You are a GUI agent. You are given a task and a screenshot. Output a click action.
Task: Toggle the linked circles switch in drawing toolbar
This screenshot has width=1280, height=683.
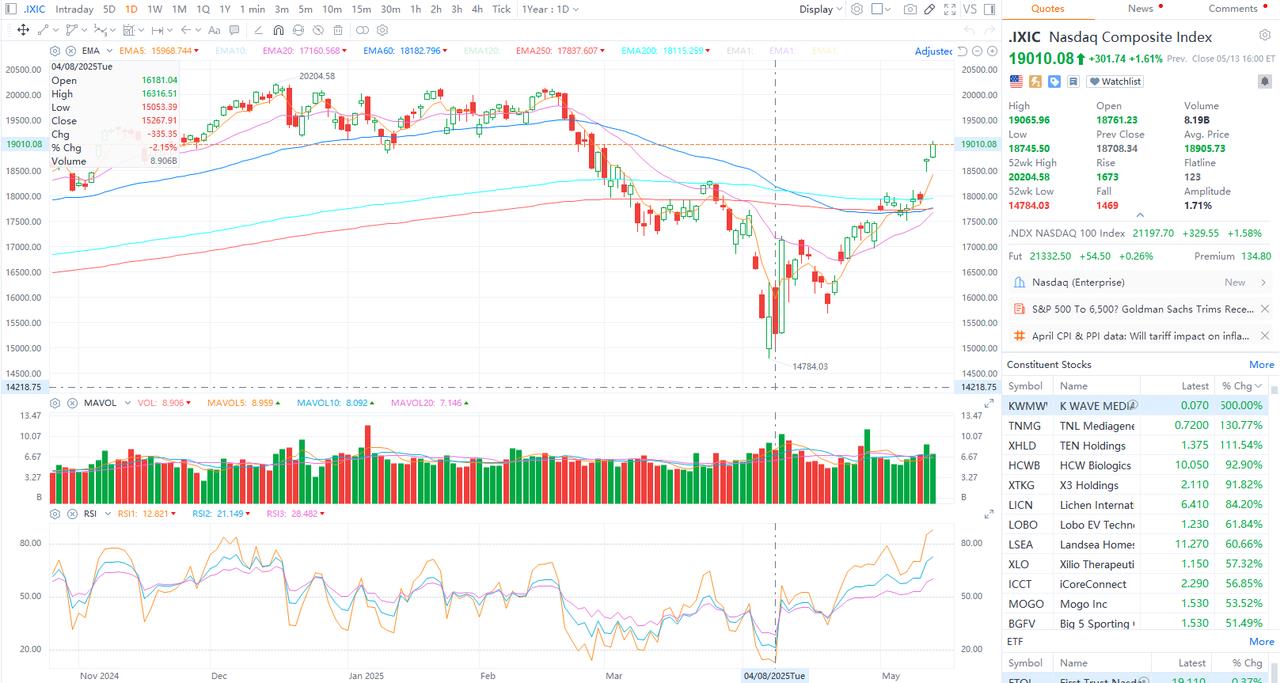pyautogui.click(x=362, y=30)
